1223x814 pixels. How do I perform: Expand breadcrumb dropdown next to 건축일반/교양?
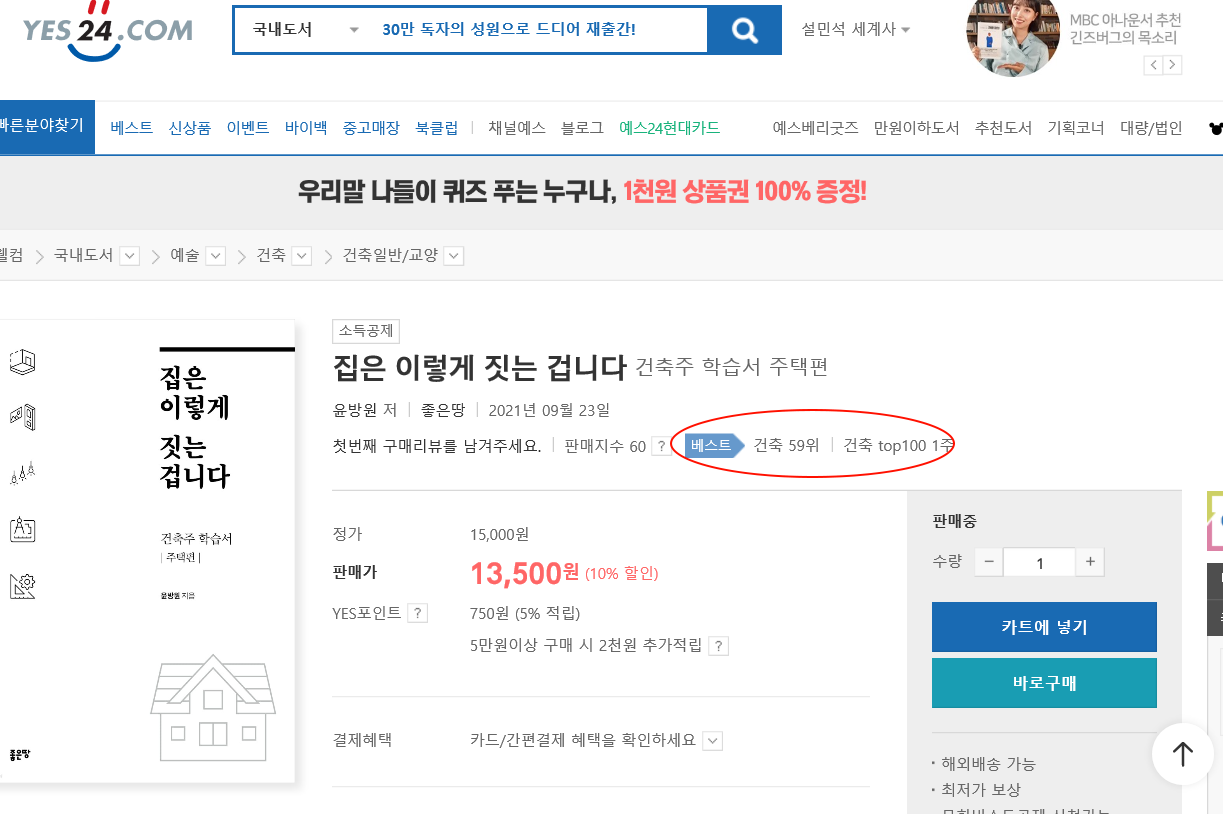453,256
